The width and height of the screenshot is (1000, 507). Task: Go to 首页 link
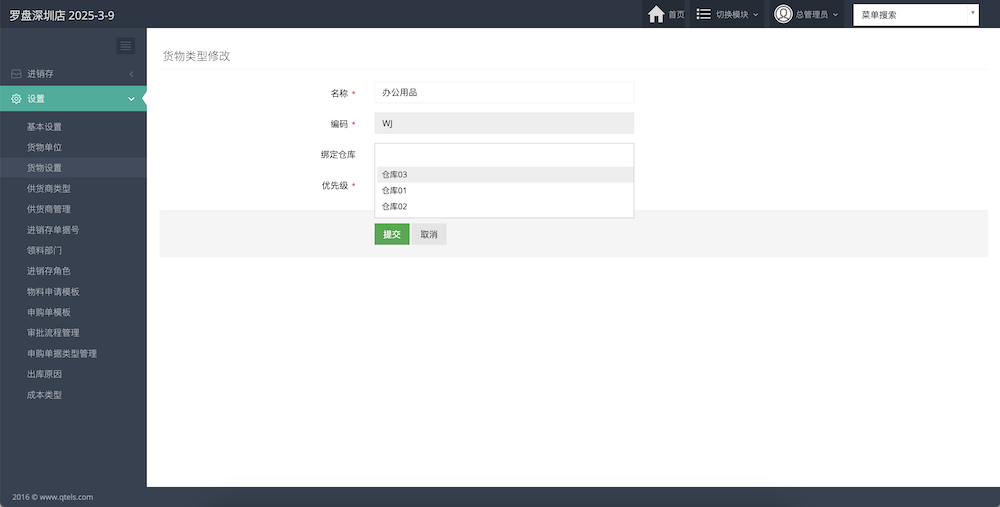[676, 15]
